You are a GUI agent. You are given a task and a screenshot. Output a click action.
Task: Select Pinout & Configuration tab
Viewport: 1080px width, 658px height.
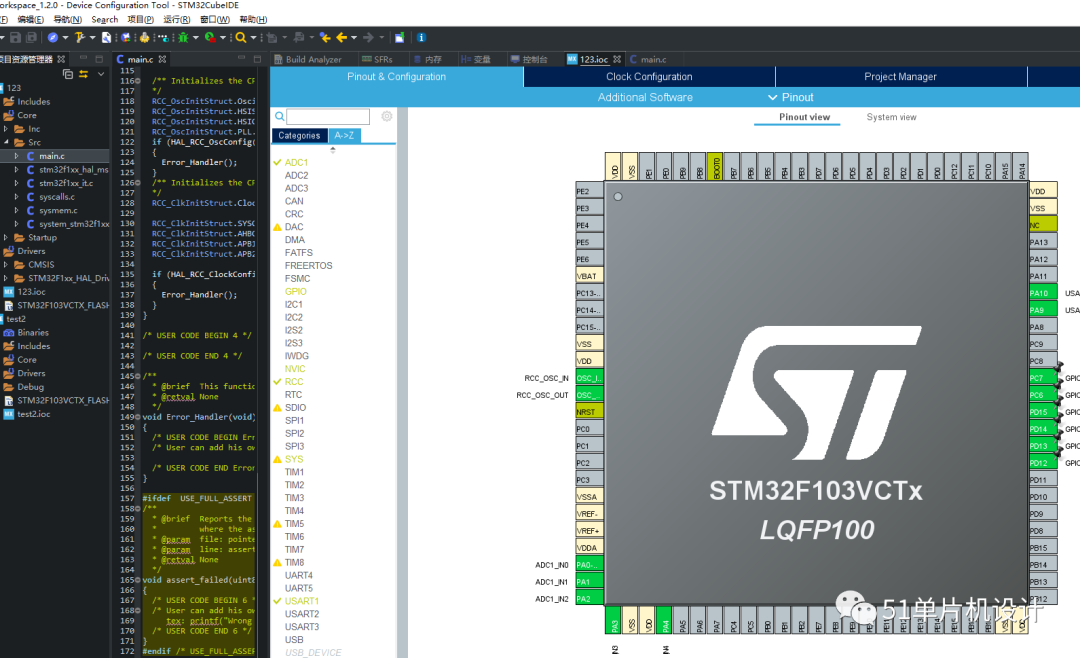coord(397,76)
